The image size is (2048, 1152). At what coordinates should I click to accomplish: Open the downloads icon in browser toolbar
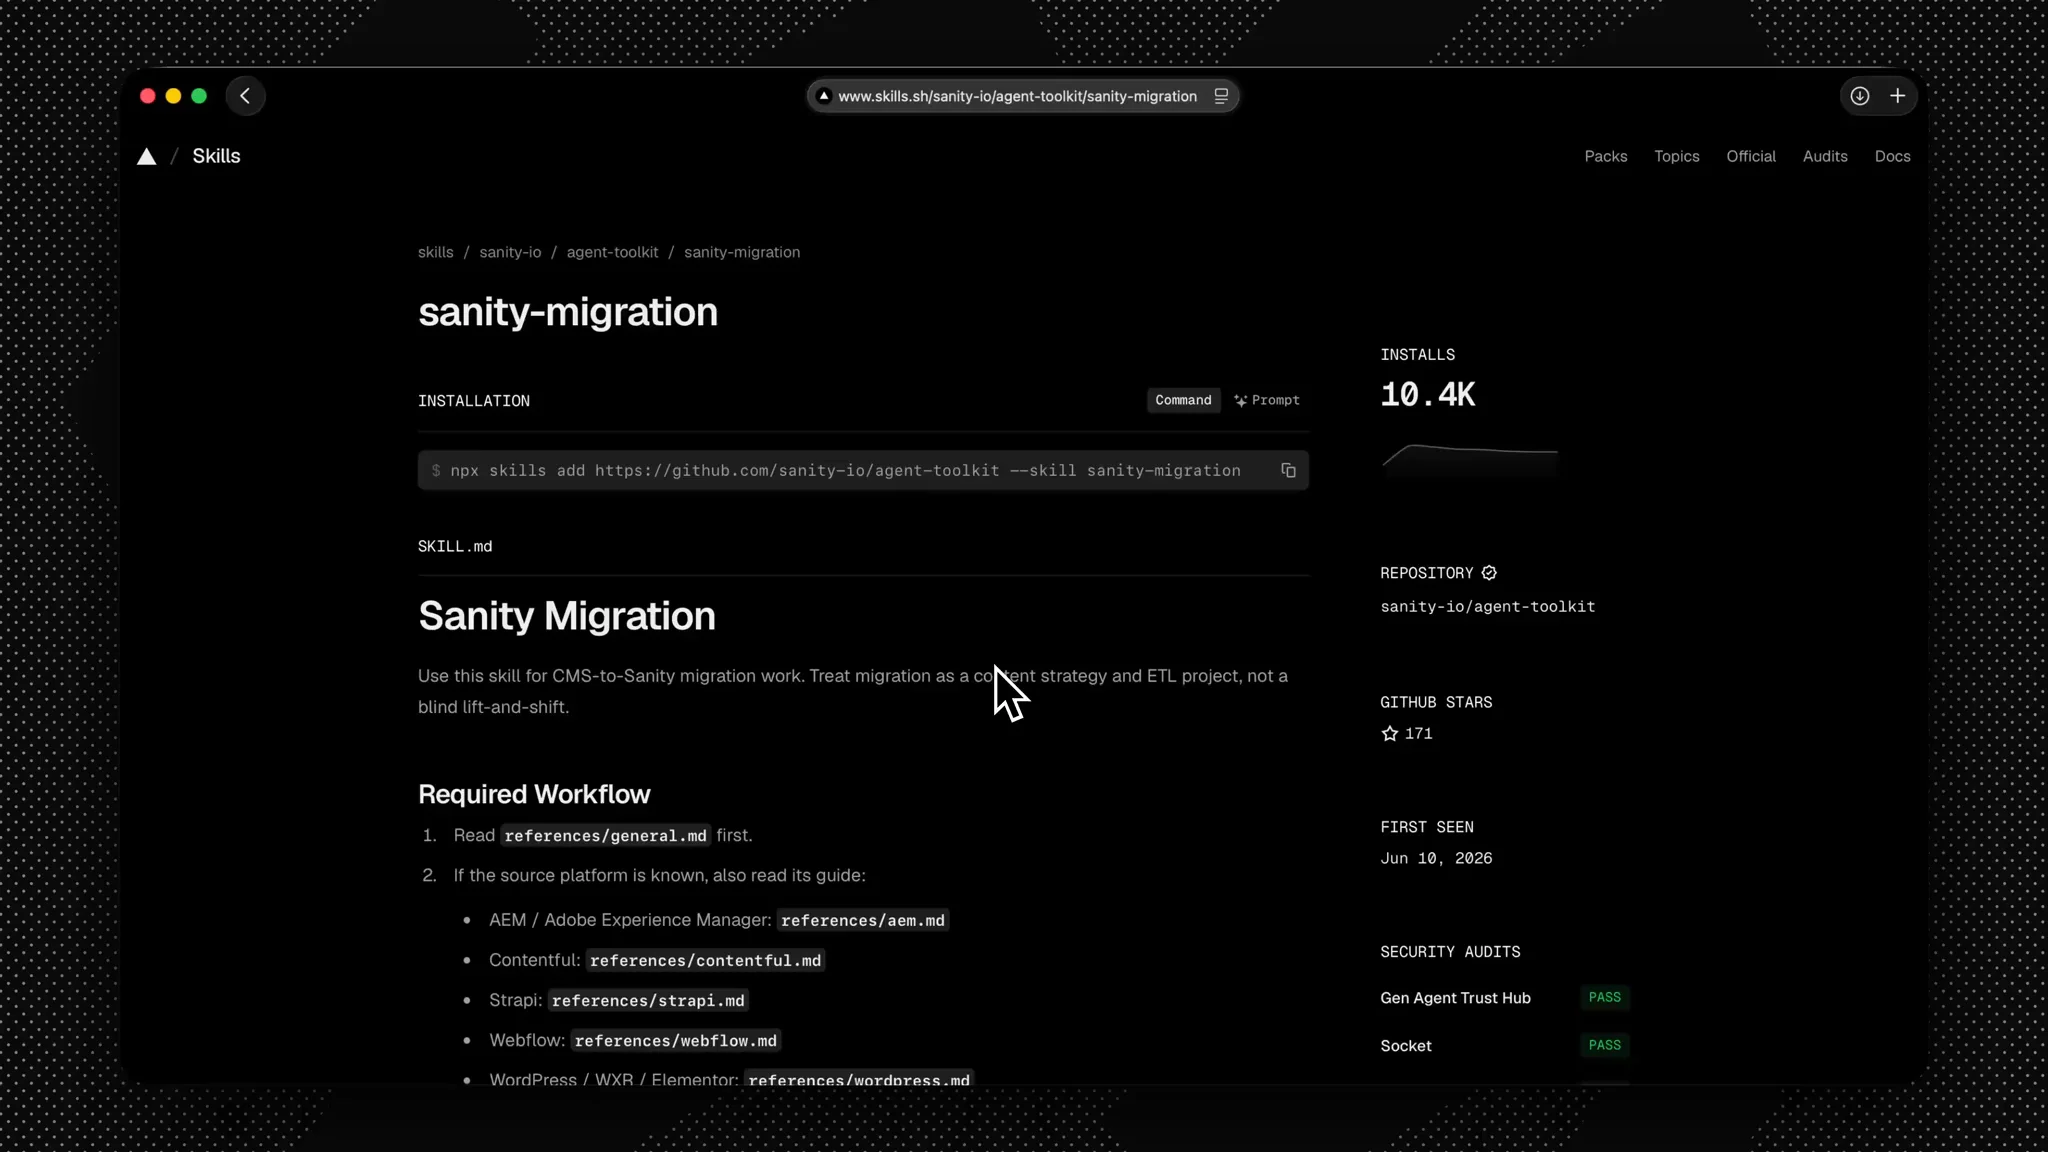pyautogui.click(x=1859, y=96)
